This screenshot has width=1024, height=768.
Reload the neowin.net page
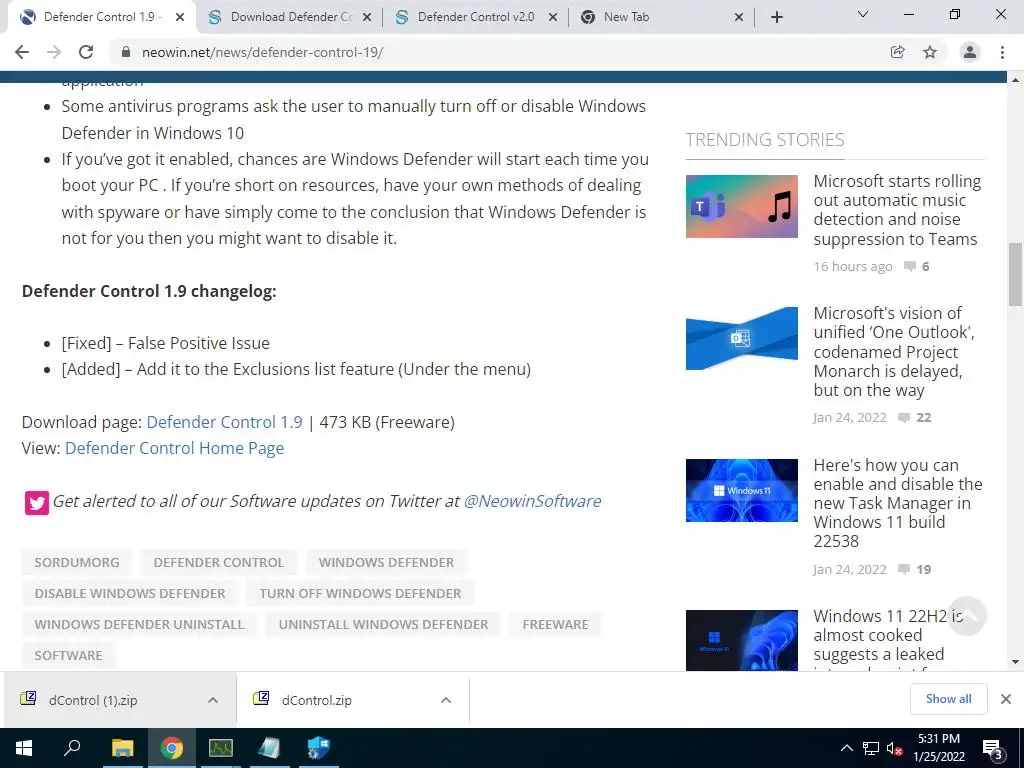(86, 52)
